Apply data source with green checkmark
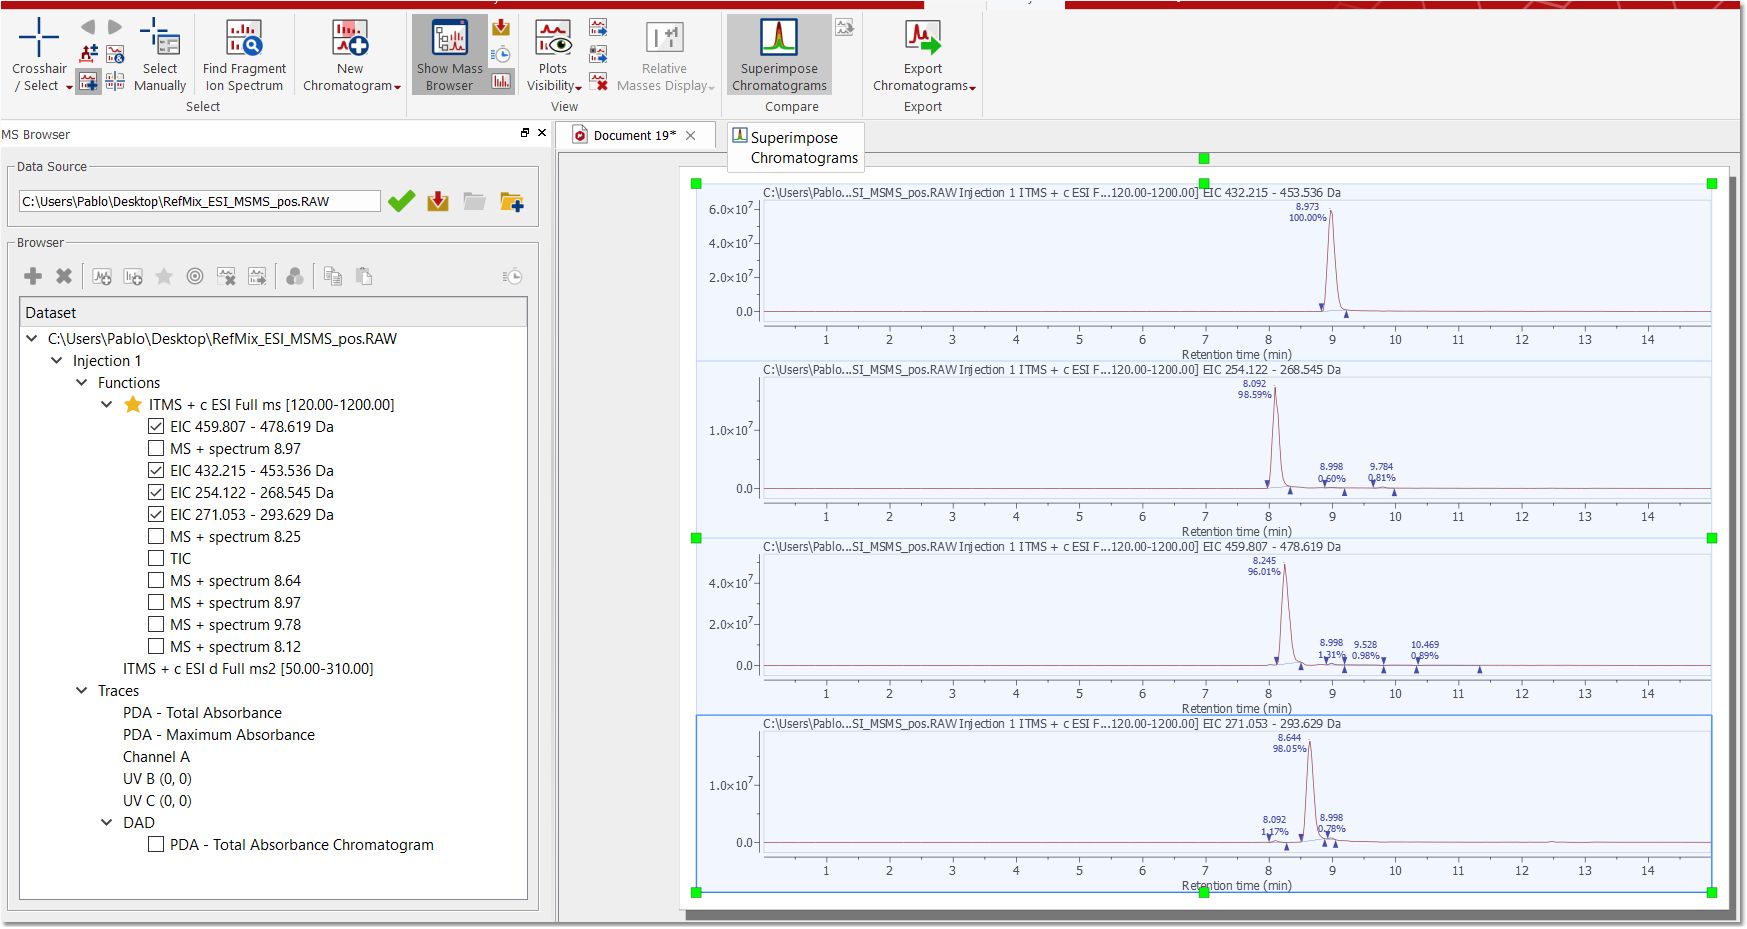This screenshot has height=929, width=1747. (401, 201)
